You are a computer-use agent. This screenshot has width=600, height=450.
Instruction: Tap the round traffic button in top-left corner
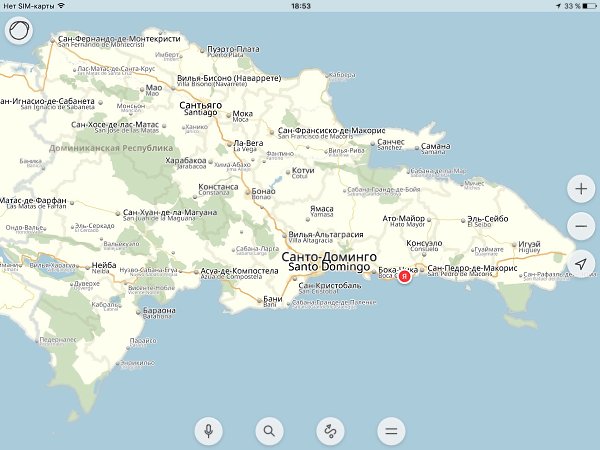pos(19,30)
